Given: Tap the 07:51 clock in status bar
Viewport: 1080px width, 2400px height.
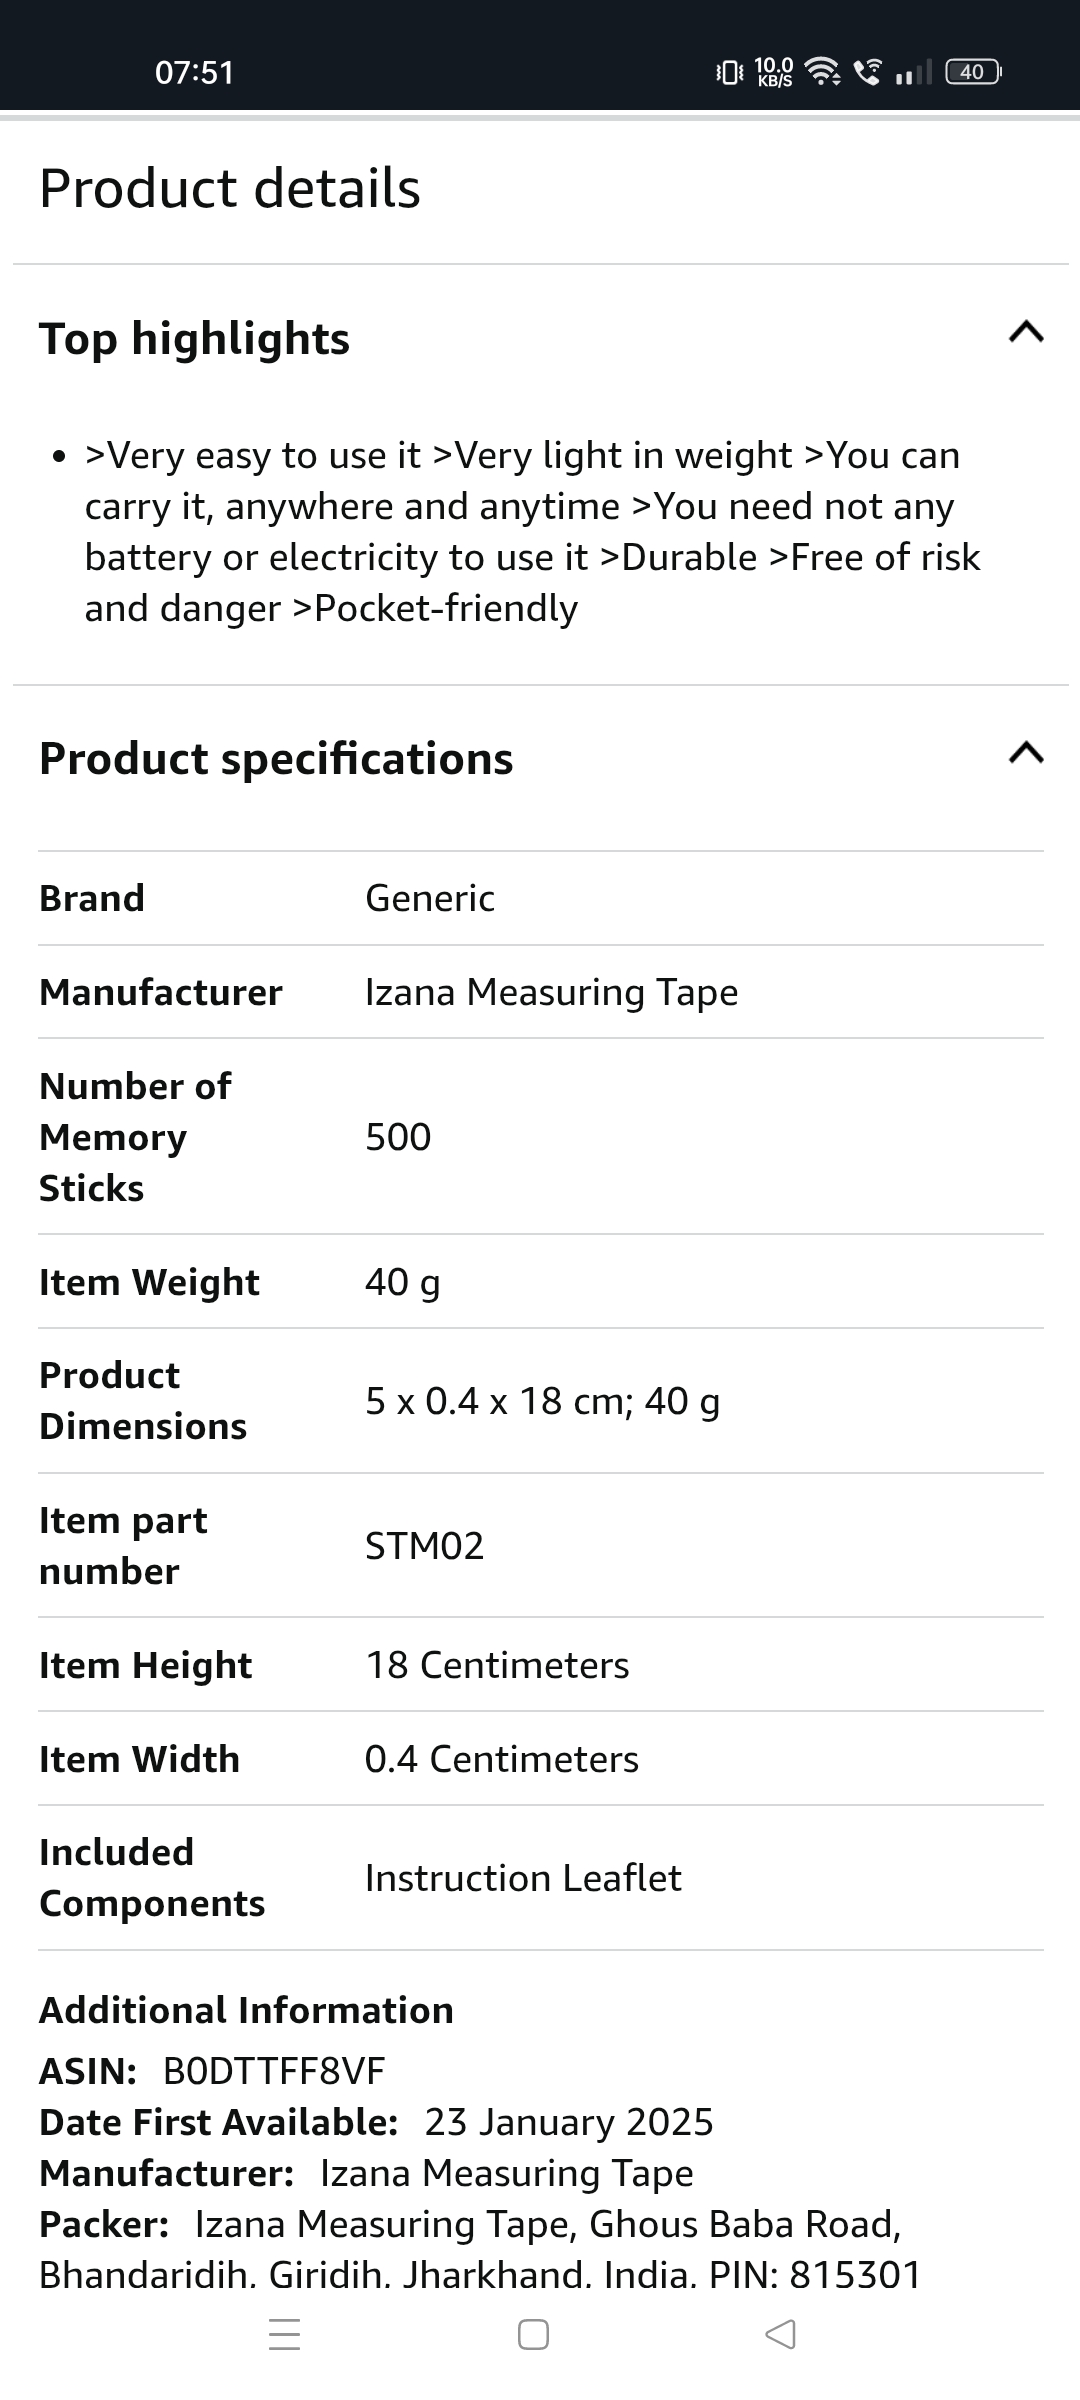Looking at the screenshot, I should click(x=194, y=72).
